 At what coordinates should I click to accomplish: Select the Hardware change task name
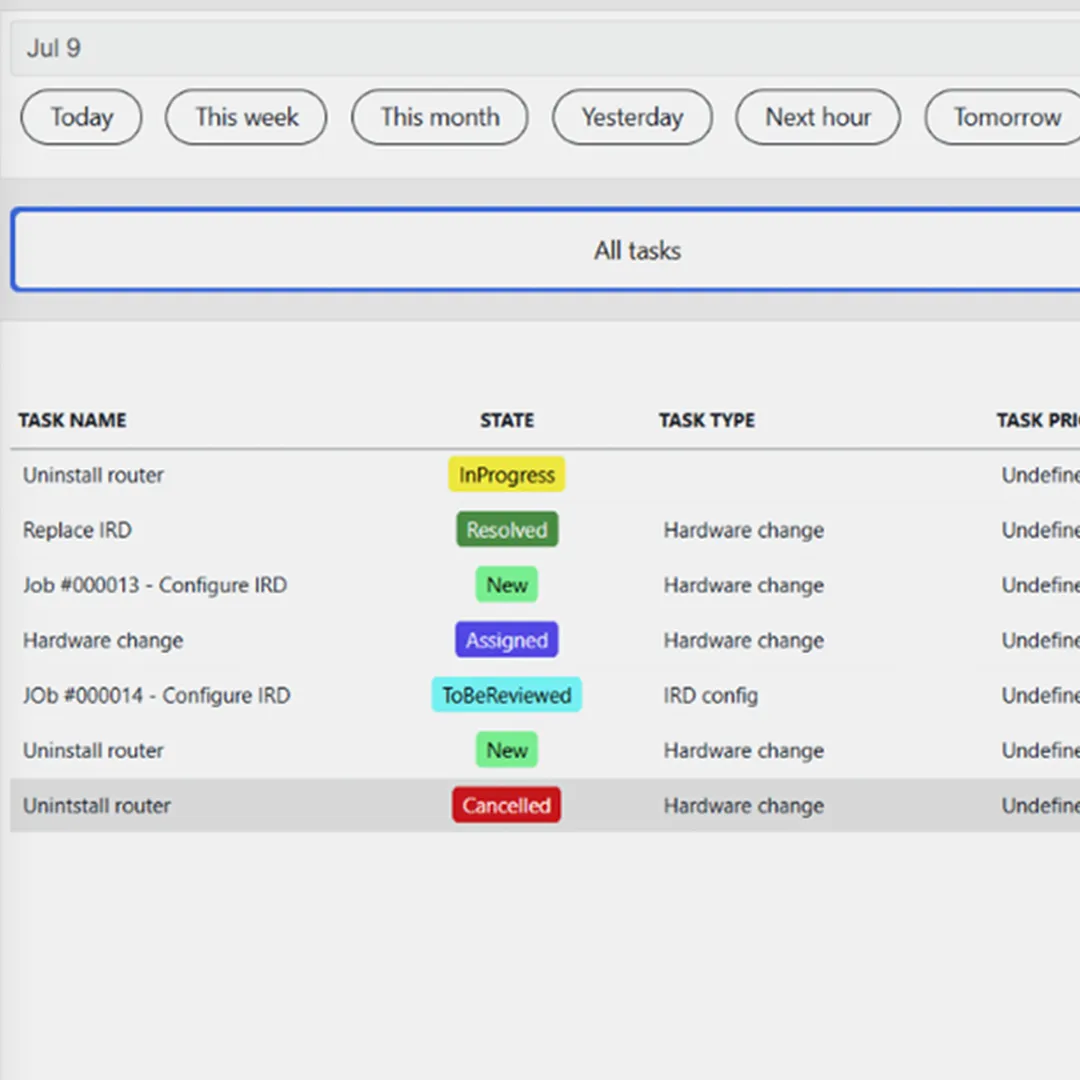coord(103,640)
